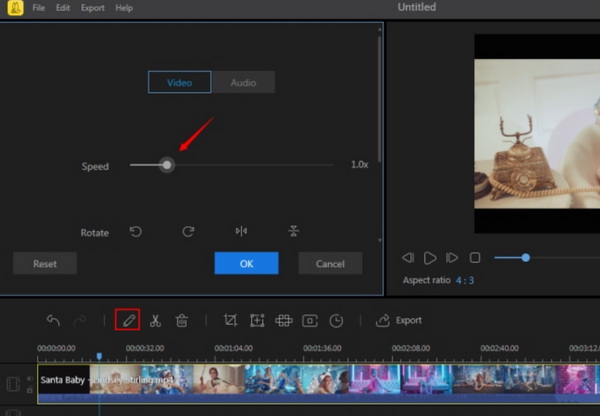Flip video vertically

294,232
